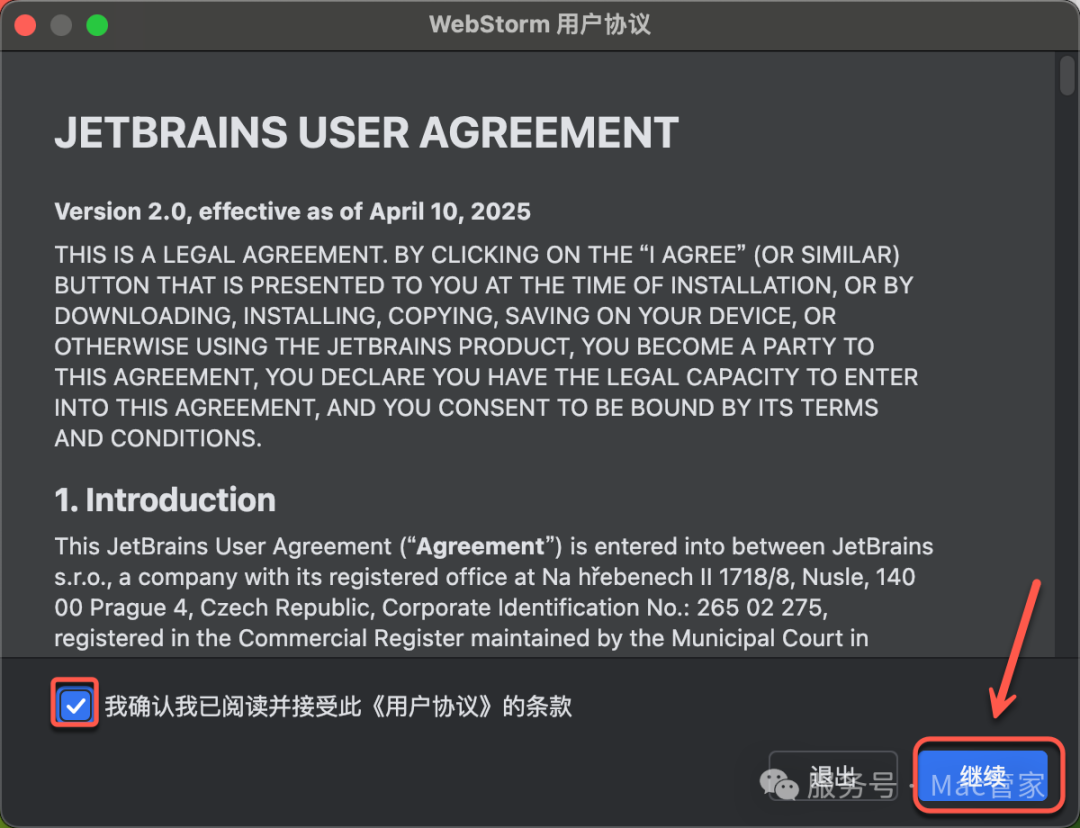
Task: Click the empty scrollbar track below the thumb
Action: click(x=1067, y=400)
